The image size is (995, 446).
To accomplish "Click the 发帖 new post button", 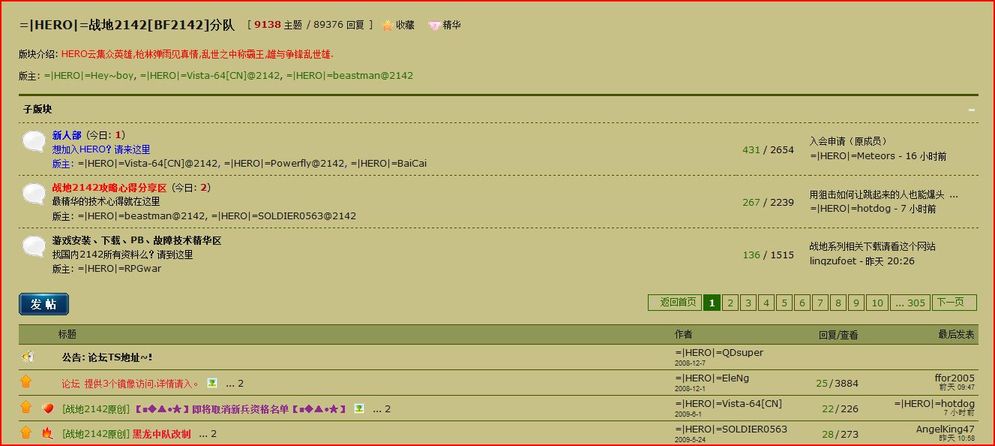I will pyautogui.click(x=44, y=305).
